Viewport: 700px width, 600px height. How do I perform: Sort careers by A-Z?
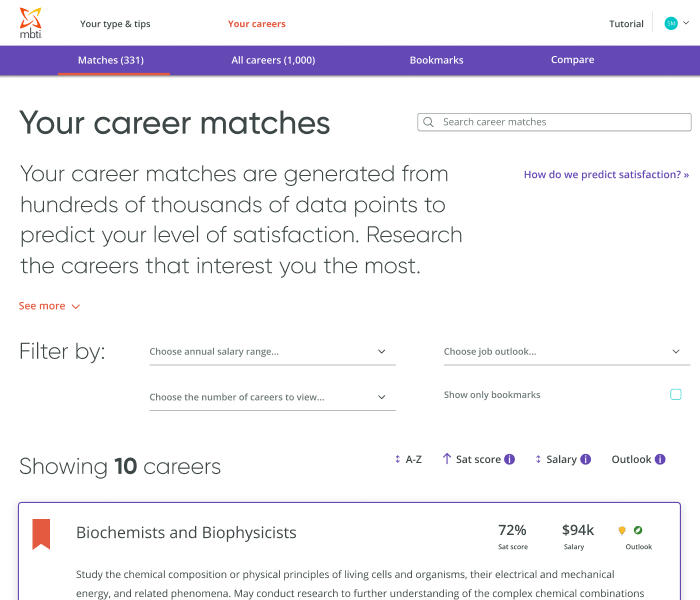[x=408, y=460]
